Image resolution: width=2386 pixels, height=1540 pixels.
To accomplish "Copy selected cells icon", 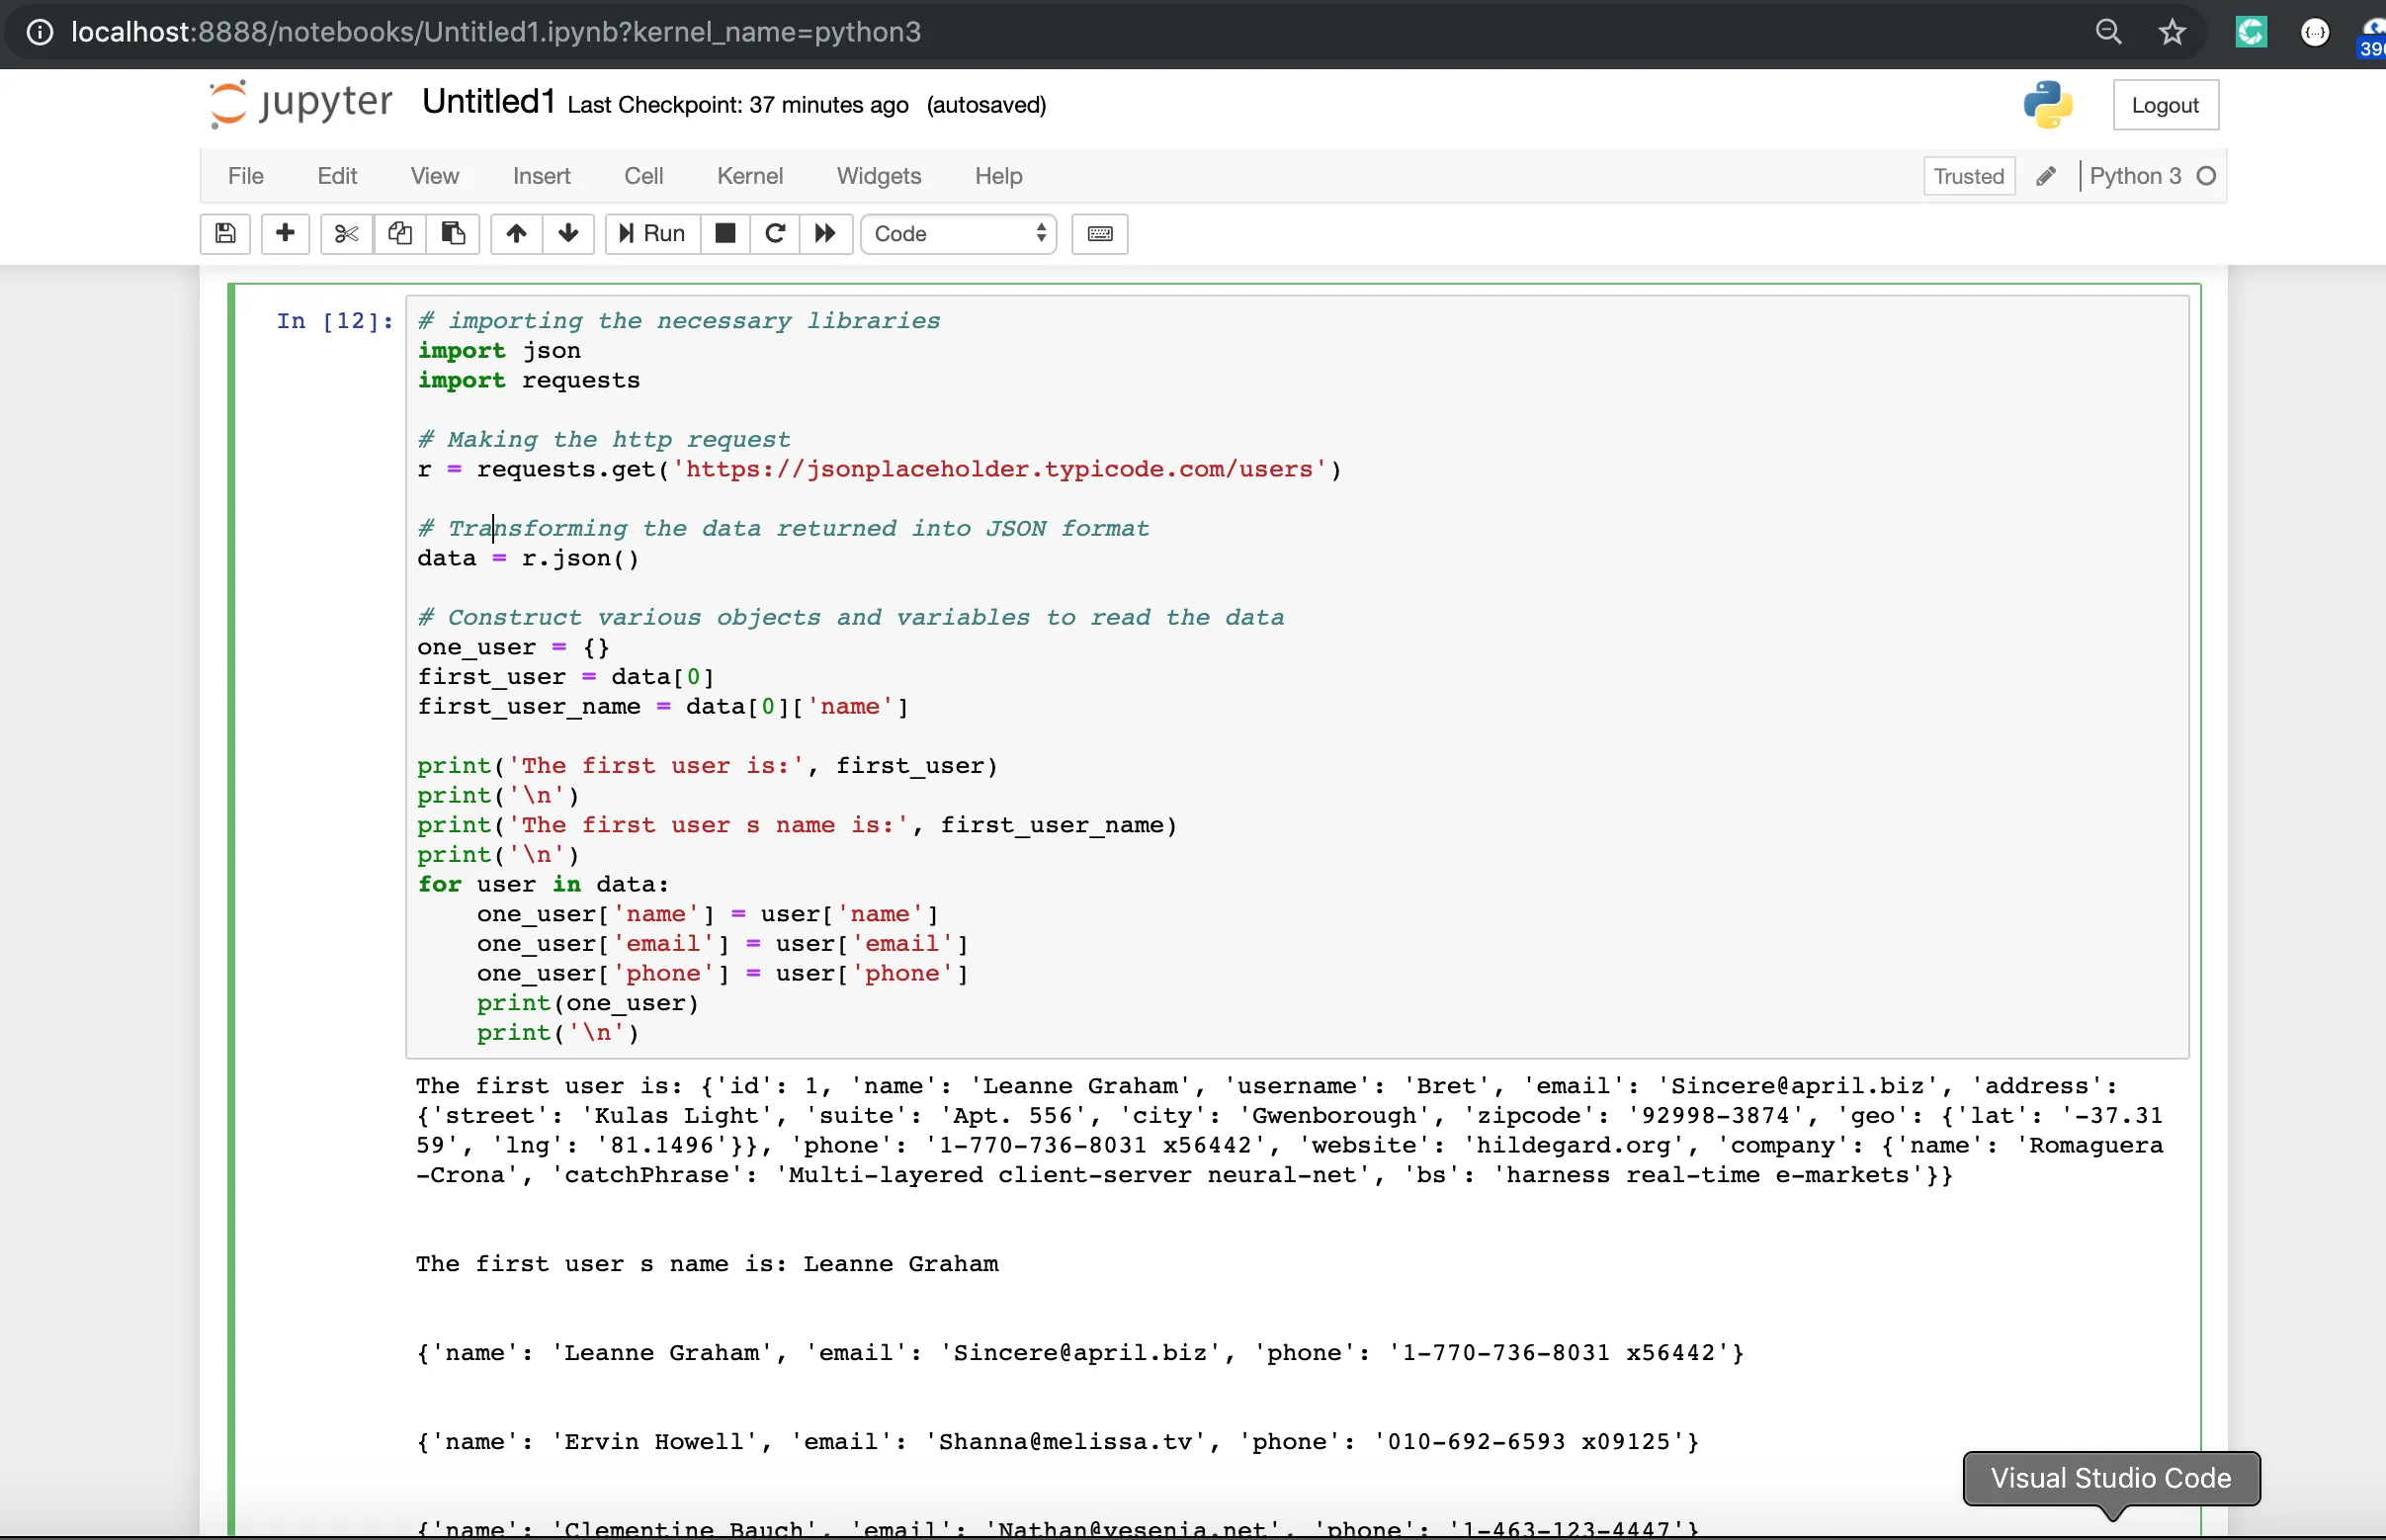I will click(x=400, y=233).
